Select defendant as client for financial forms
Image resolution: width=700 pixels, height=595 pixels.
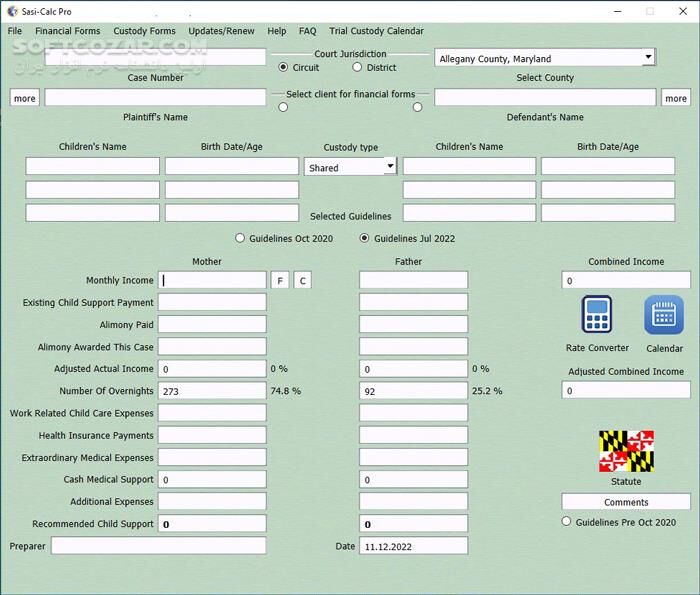417,107
